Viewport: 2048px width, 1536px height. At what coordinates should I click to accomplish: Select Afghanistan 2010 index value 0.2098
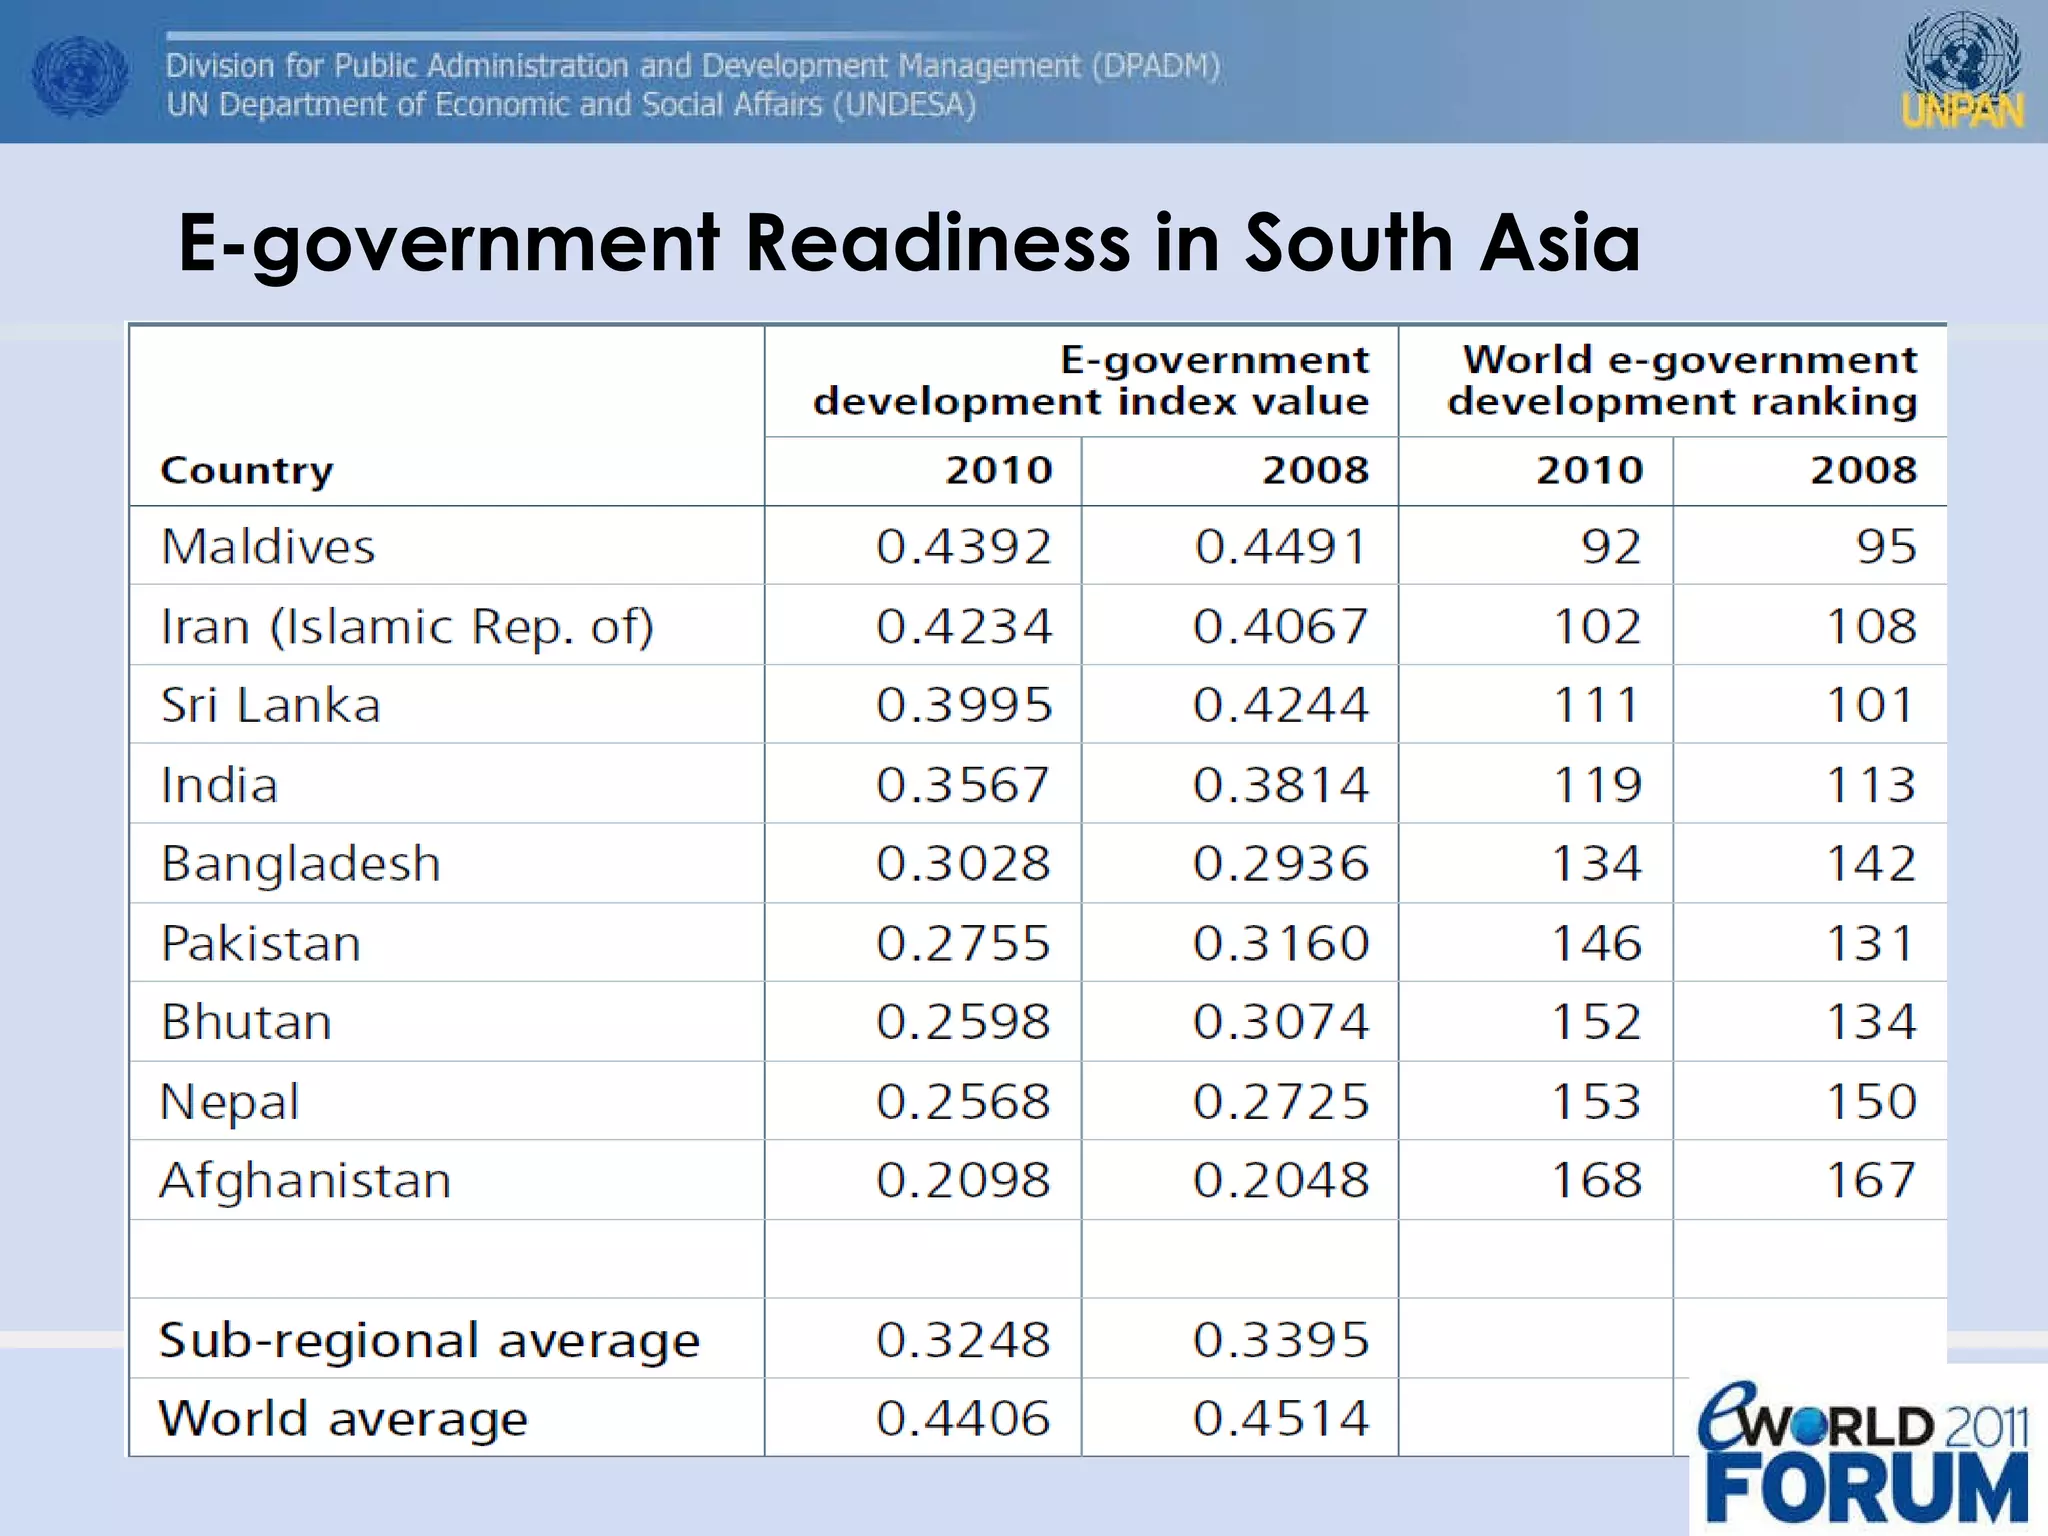pos(964,1181)
